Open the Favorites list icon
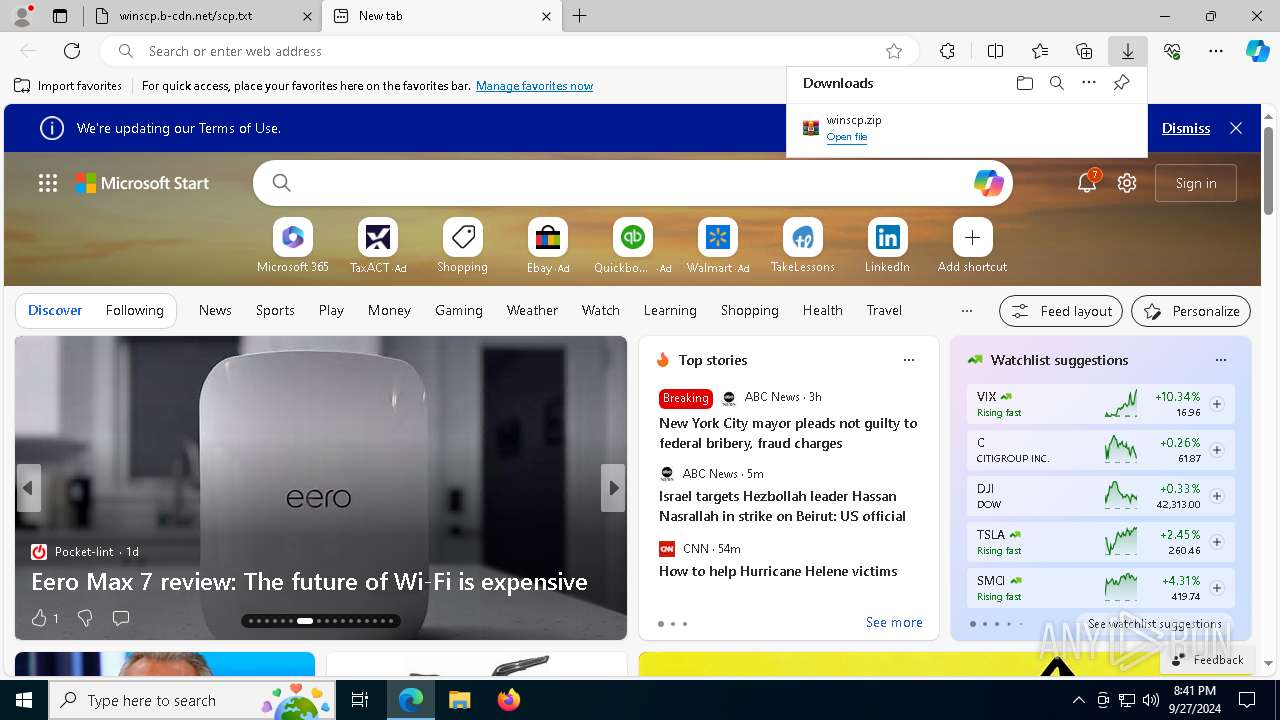Screen dimensions: 1280x720 [1040, 51]
